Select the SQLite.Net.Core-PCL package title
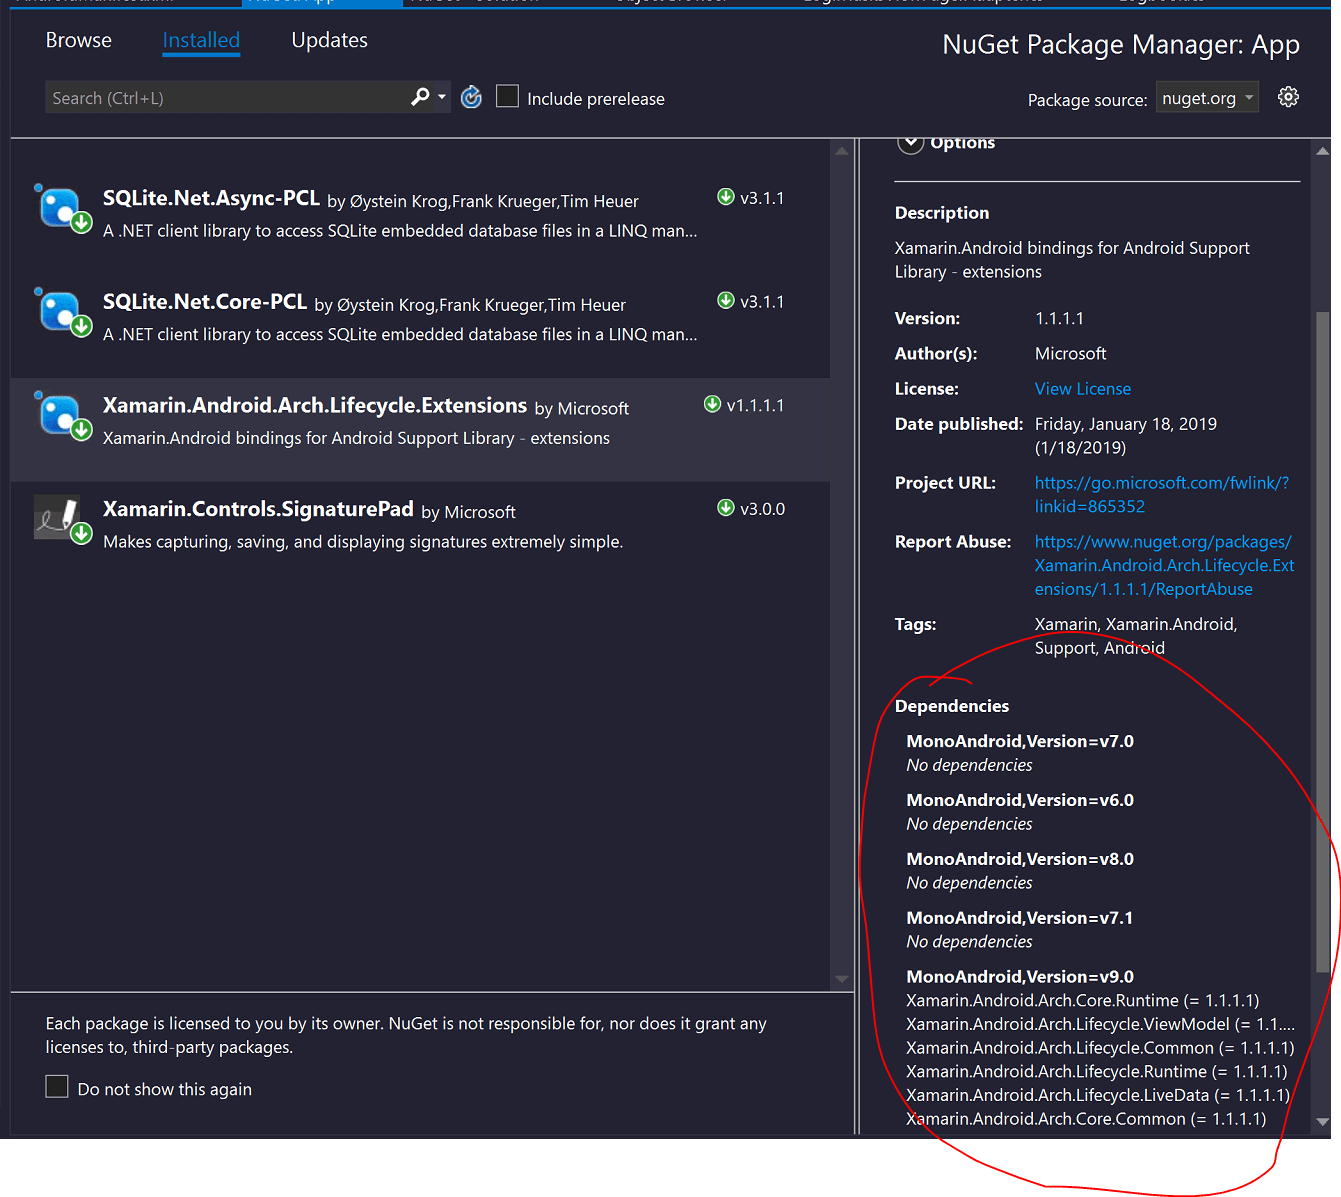This screenshot has width=1341, height=1197. 205,302
